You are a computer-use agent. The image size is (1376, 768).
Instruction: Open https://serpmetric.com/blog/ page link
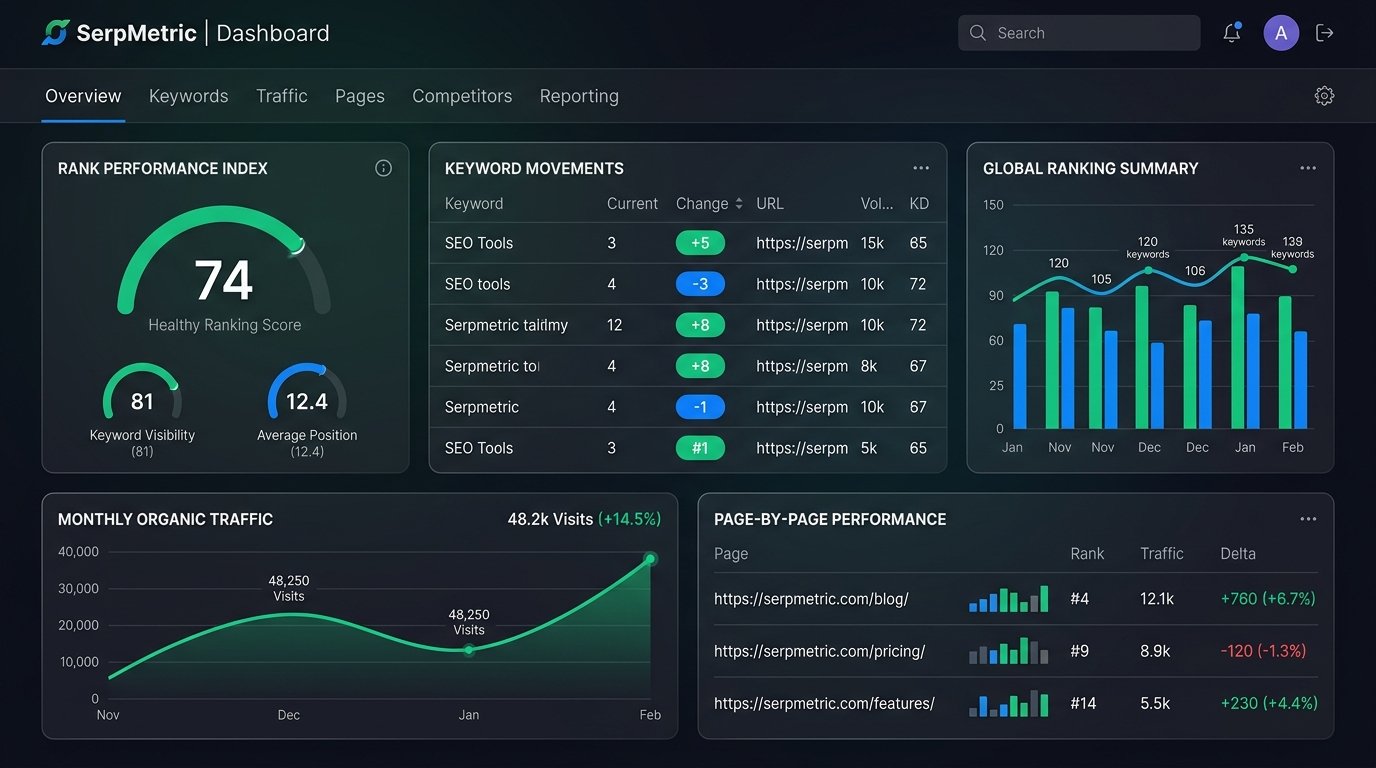pyautogui.click(x=811, y=599)
